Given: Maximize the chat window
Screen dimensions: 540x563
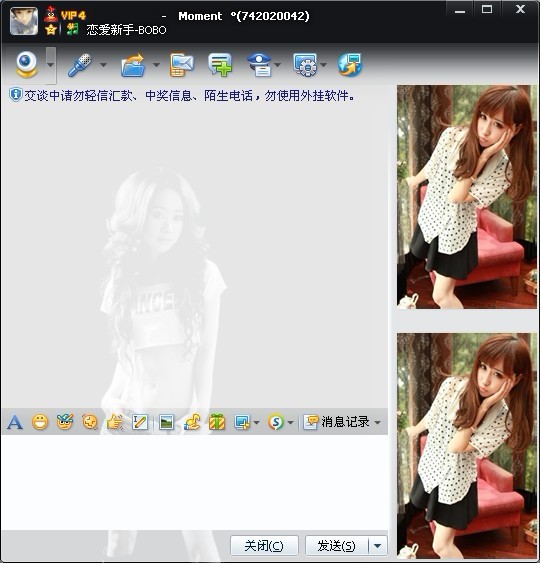Looking at the screenshot, I should click(487, 9).
